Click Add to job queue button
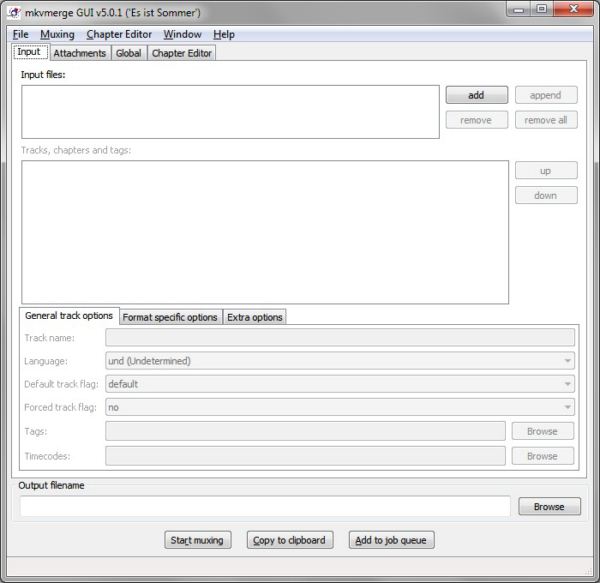This screenshot has height=583, width=600. tap(391, 540)
